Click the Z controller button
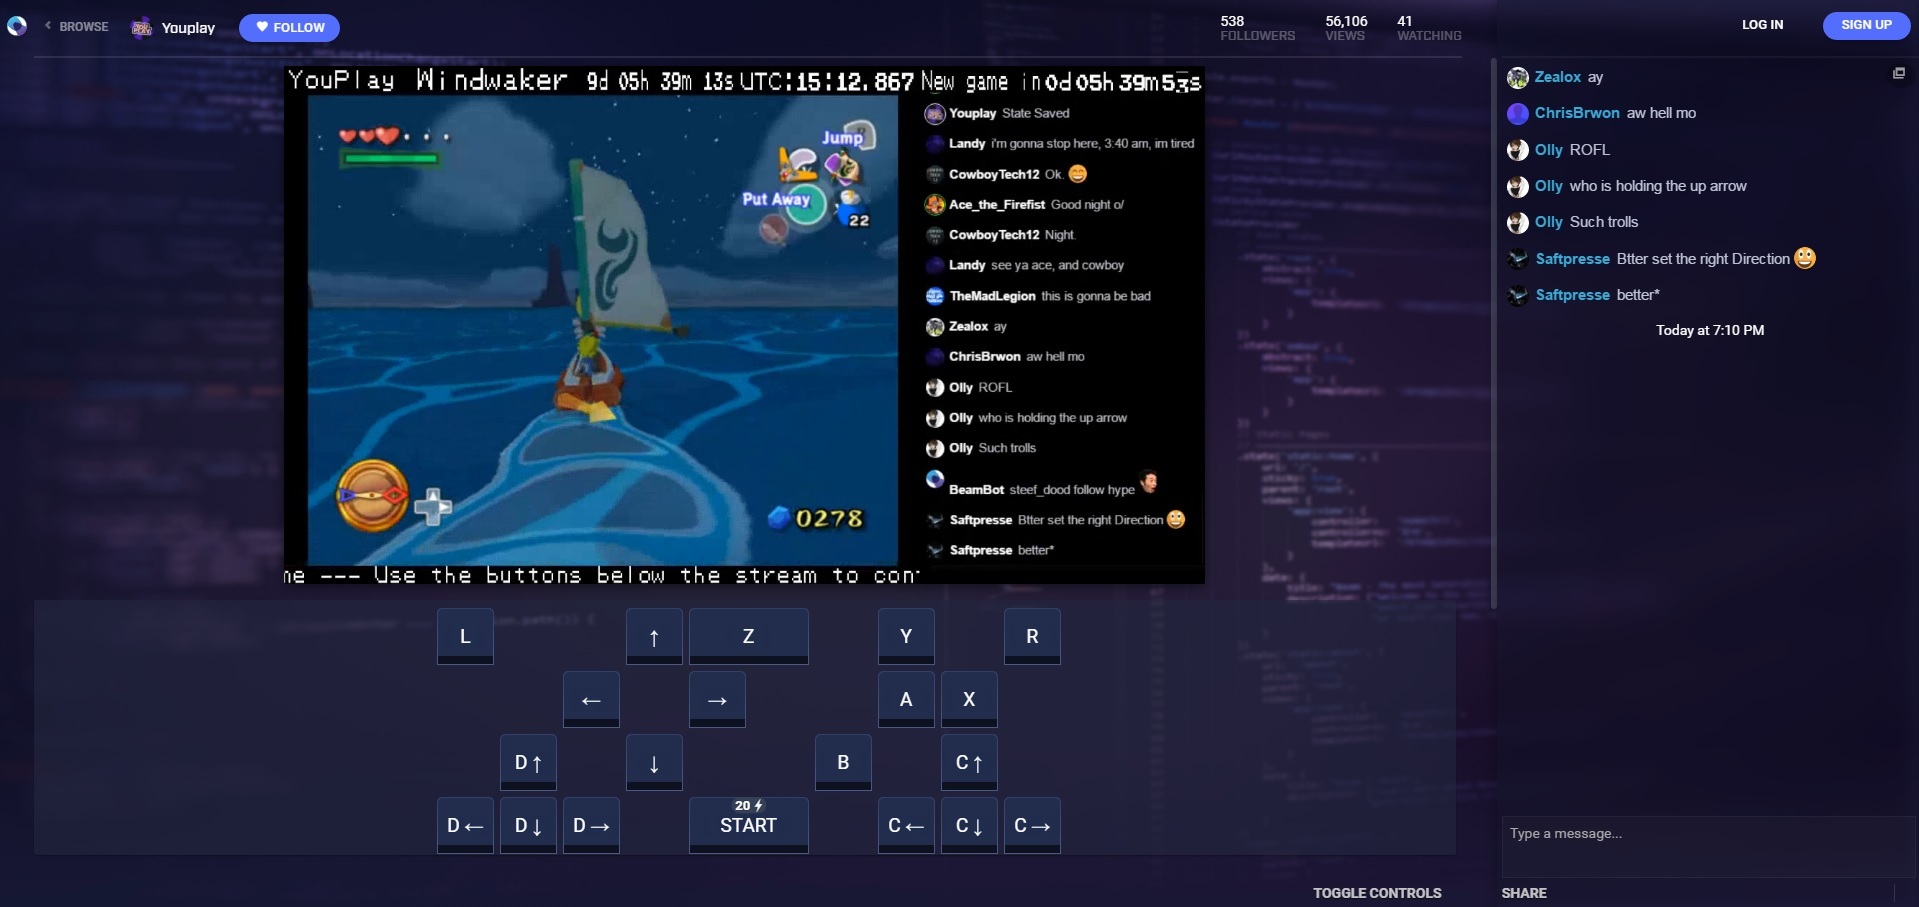 tap(748, 636)
